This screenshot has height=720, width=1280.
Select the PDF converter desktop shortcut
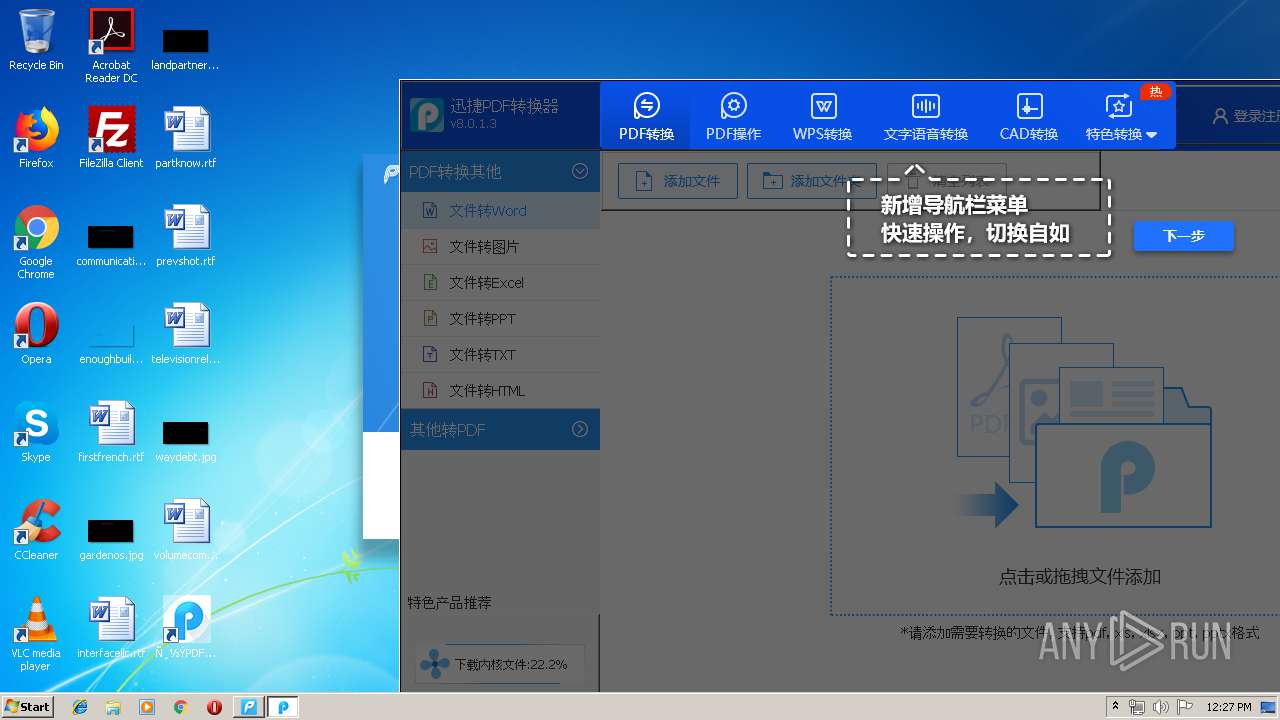186,628
